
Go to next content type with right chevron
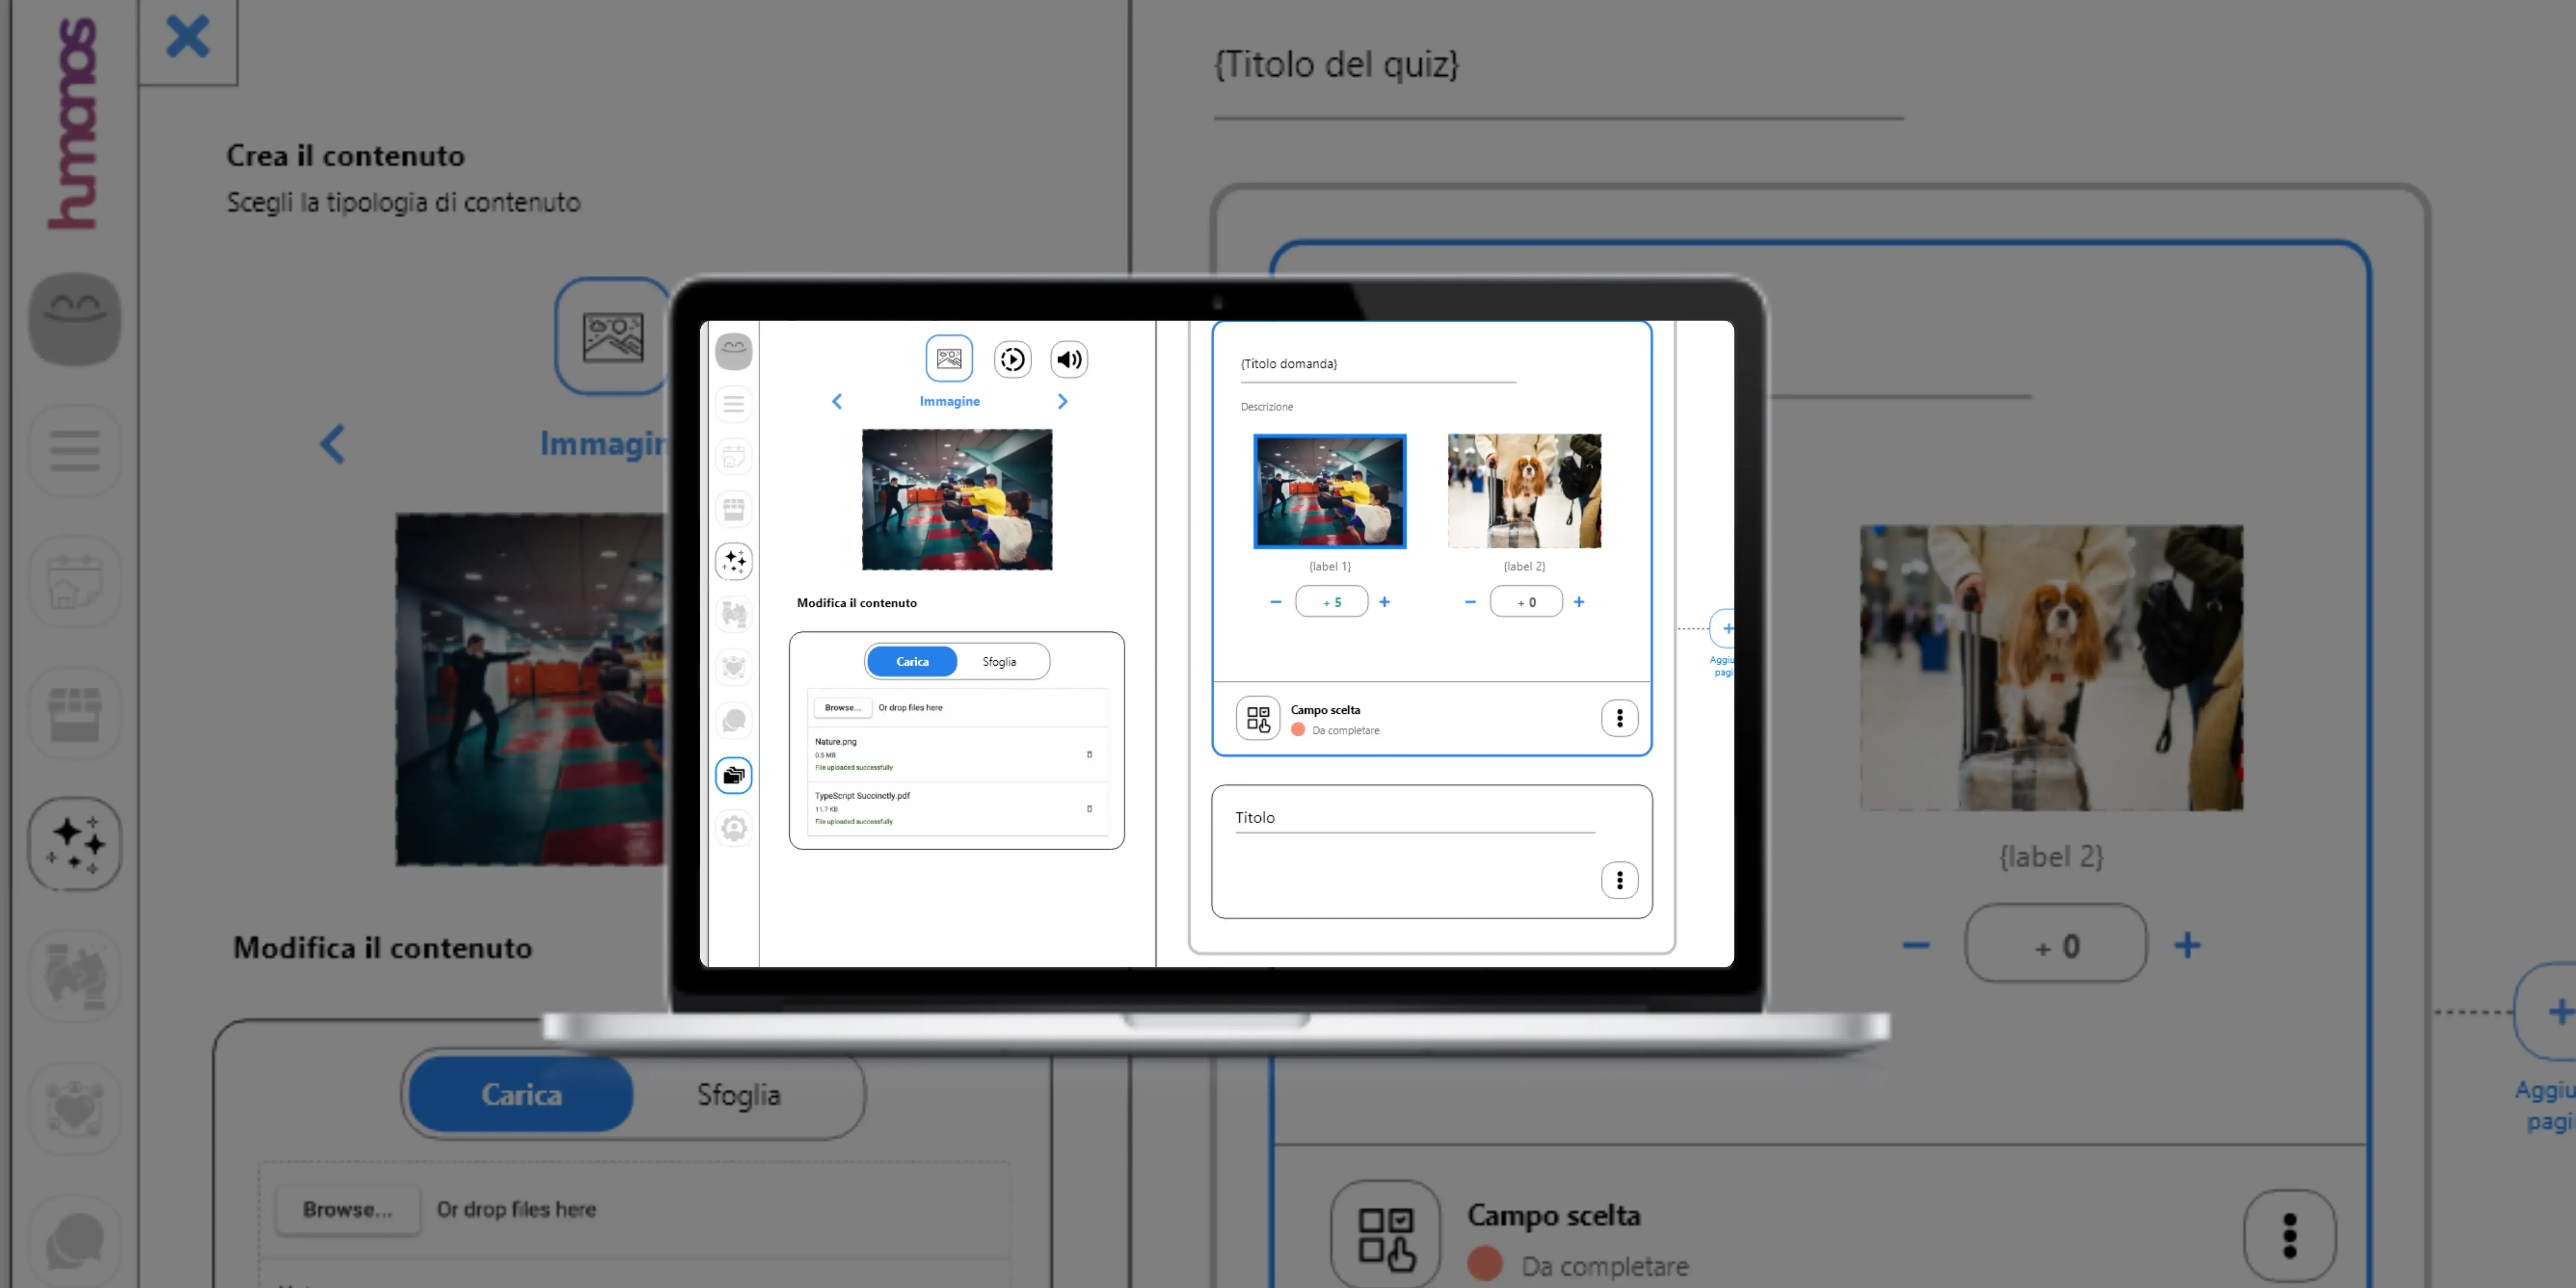click(x=1062, y=401)
